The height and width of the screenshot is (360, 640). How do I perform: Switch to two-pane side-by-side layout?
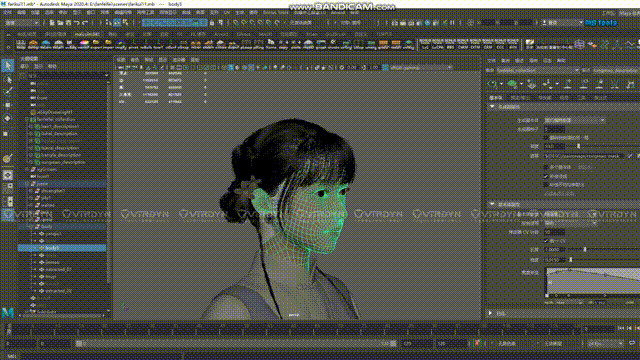(8, 201)
